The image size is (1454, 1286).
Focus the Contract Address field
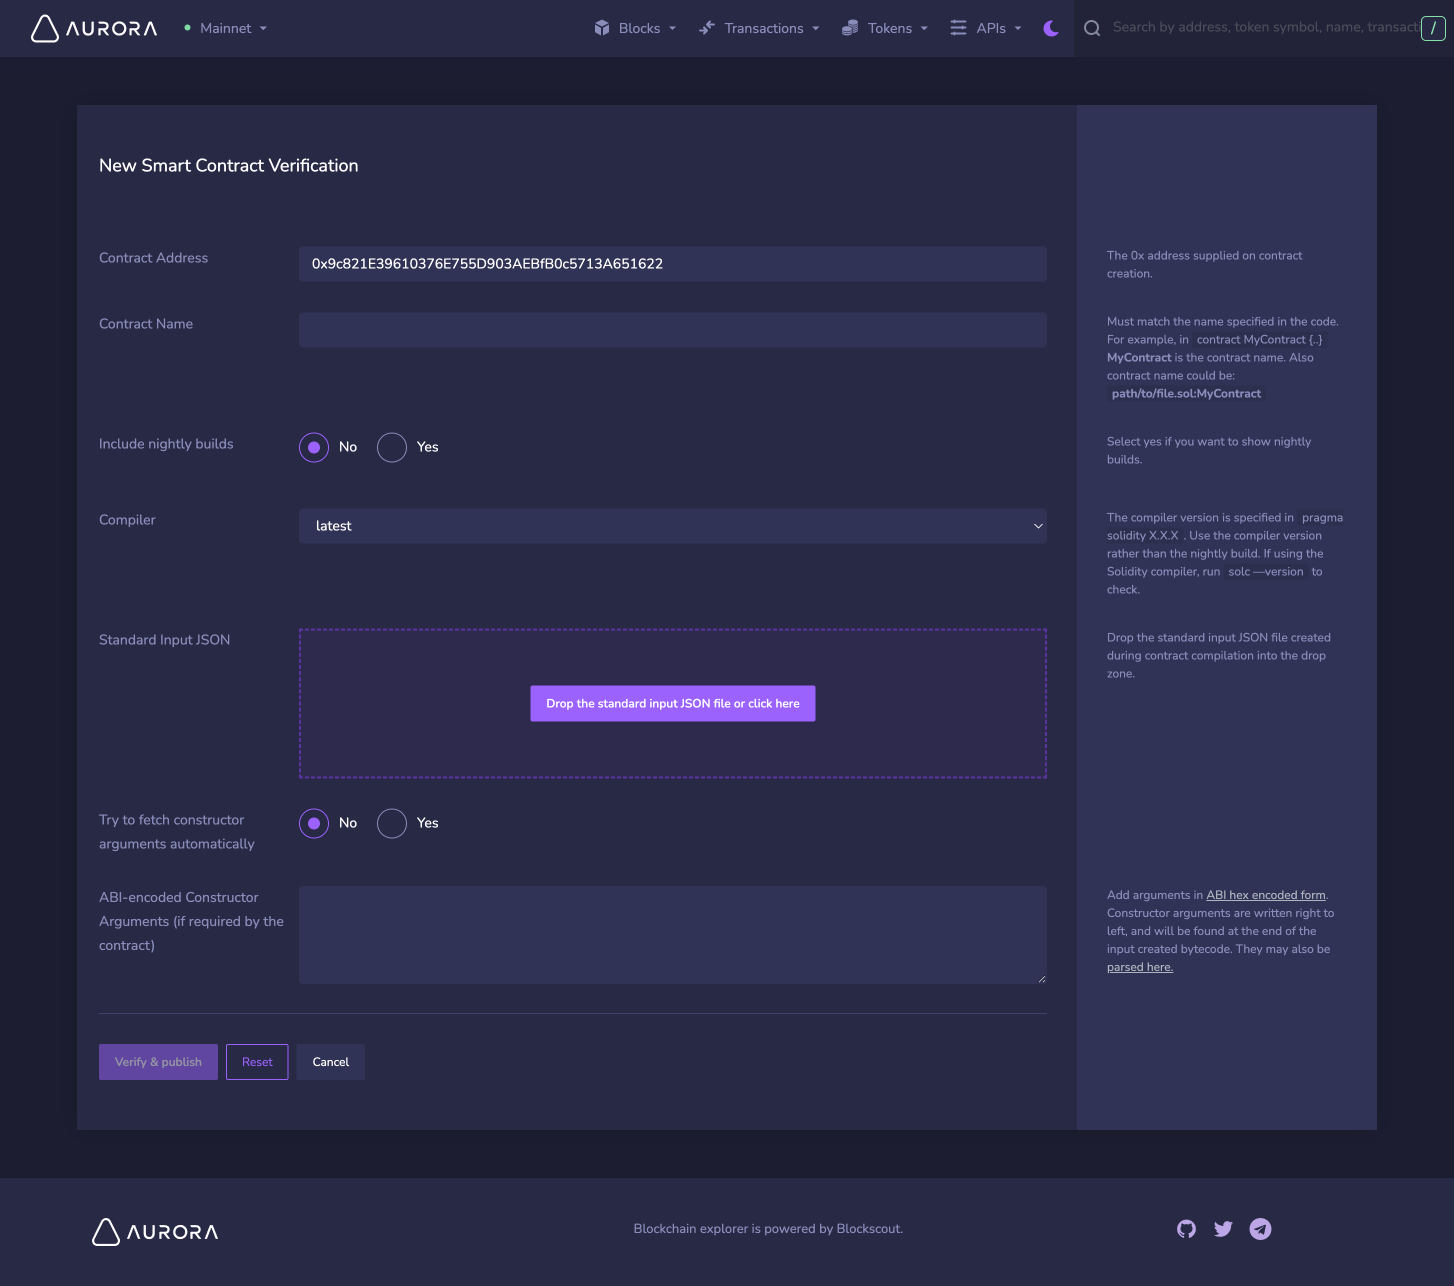673,264
